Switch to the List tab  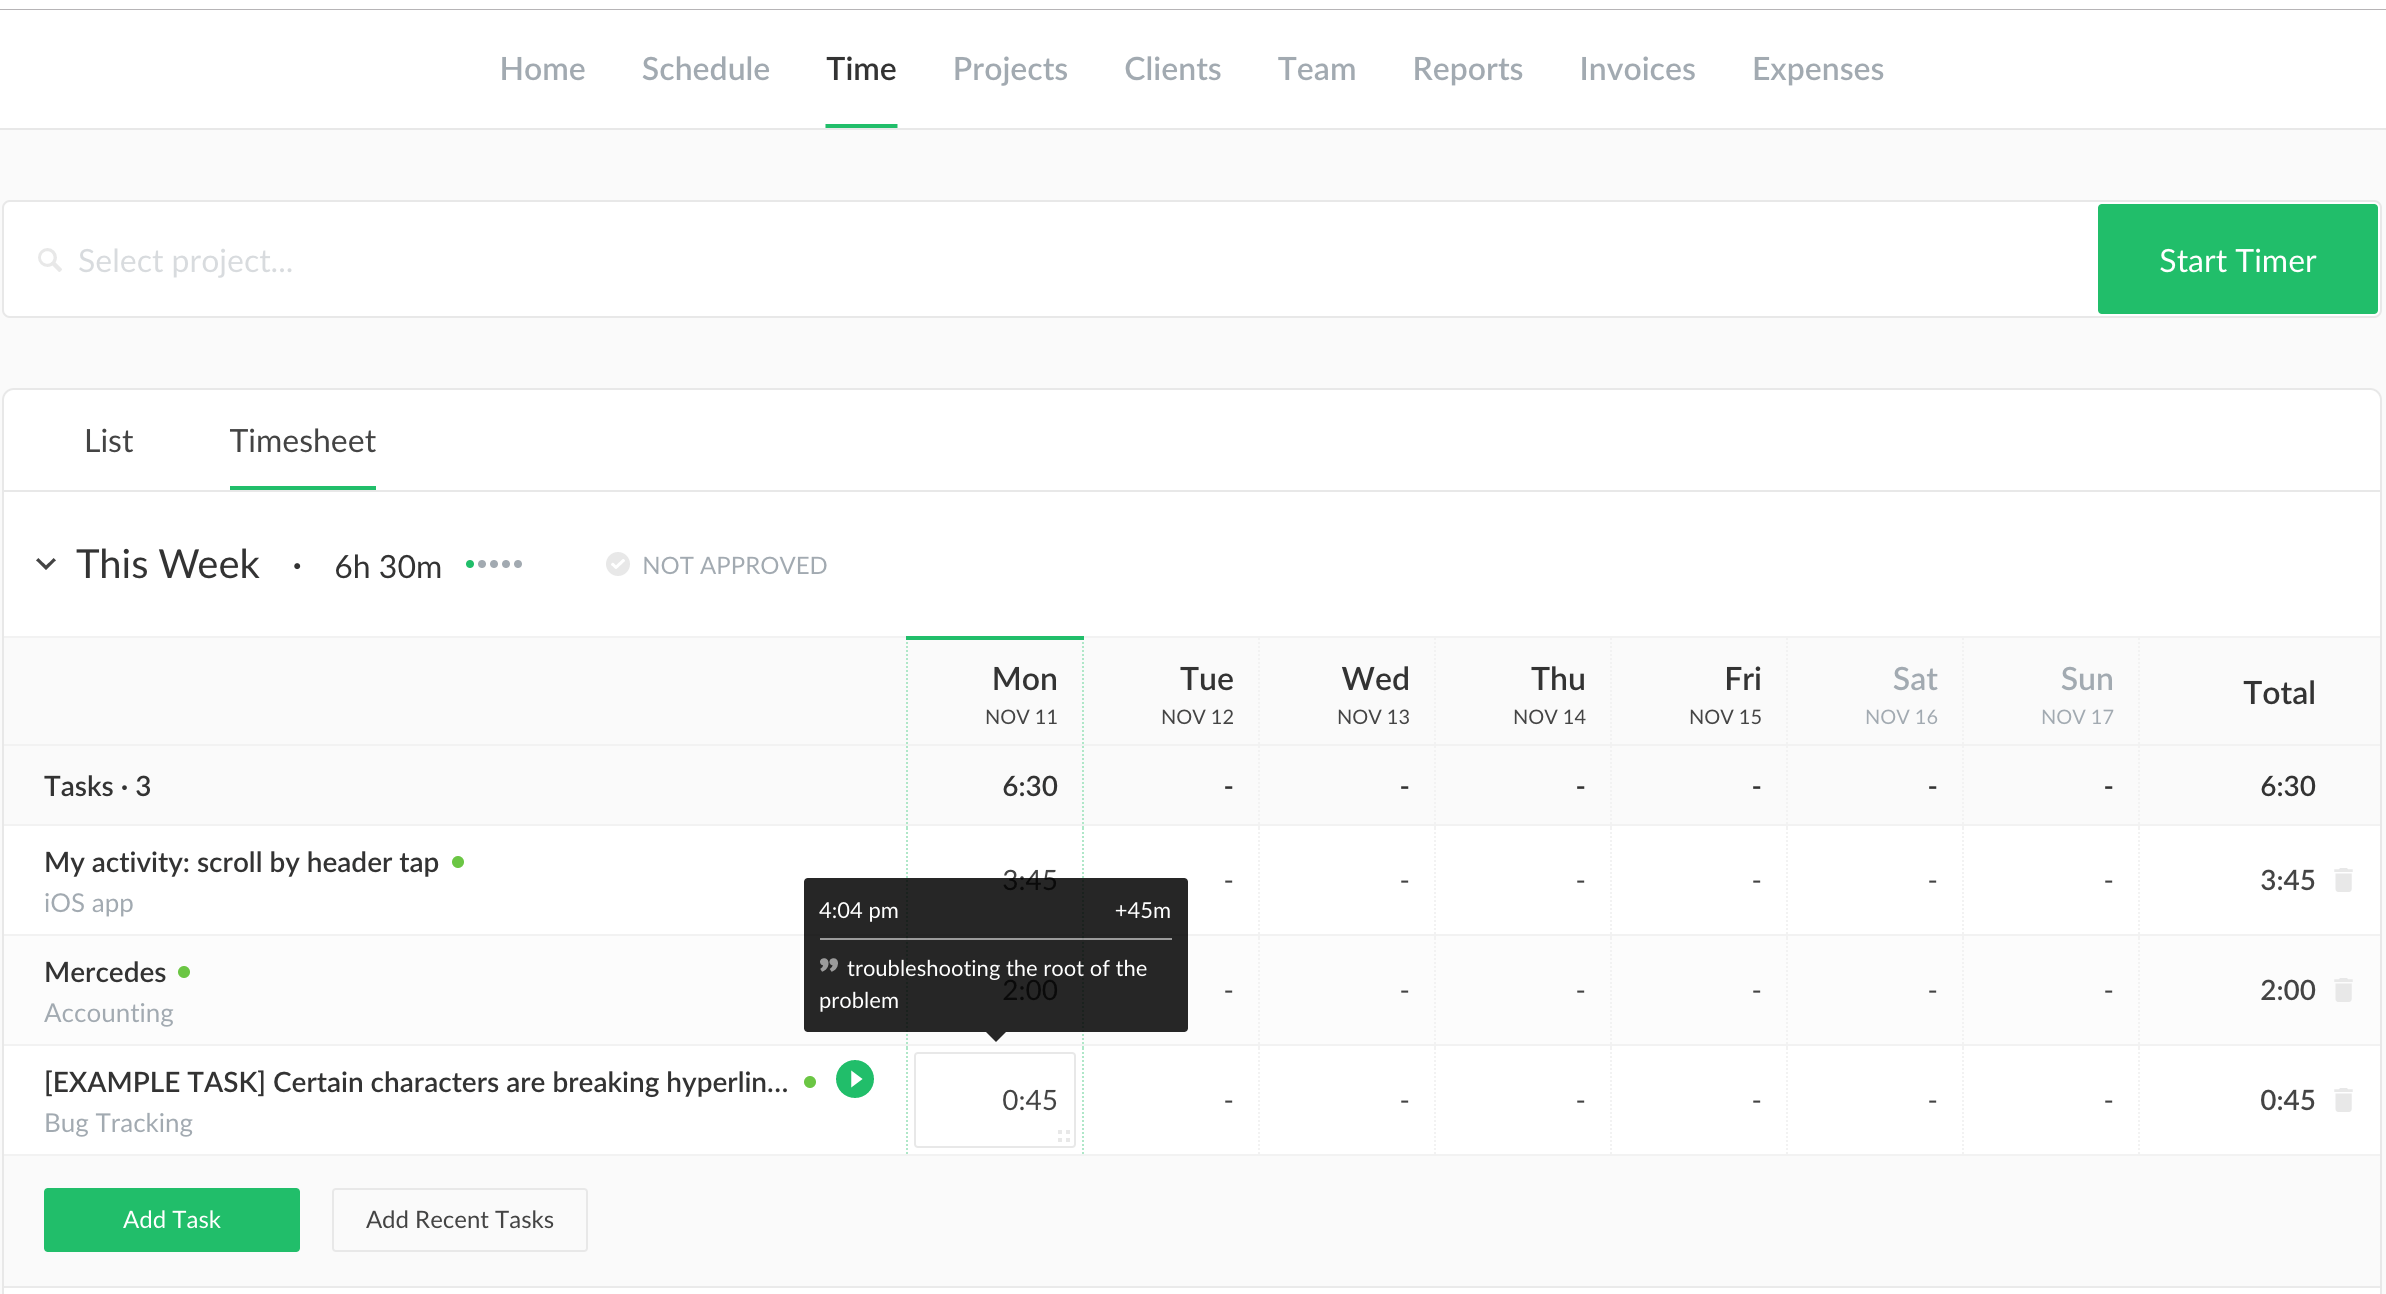pos(108,441)
